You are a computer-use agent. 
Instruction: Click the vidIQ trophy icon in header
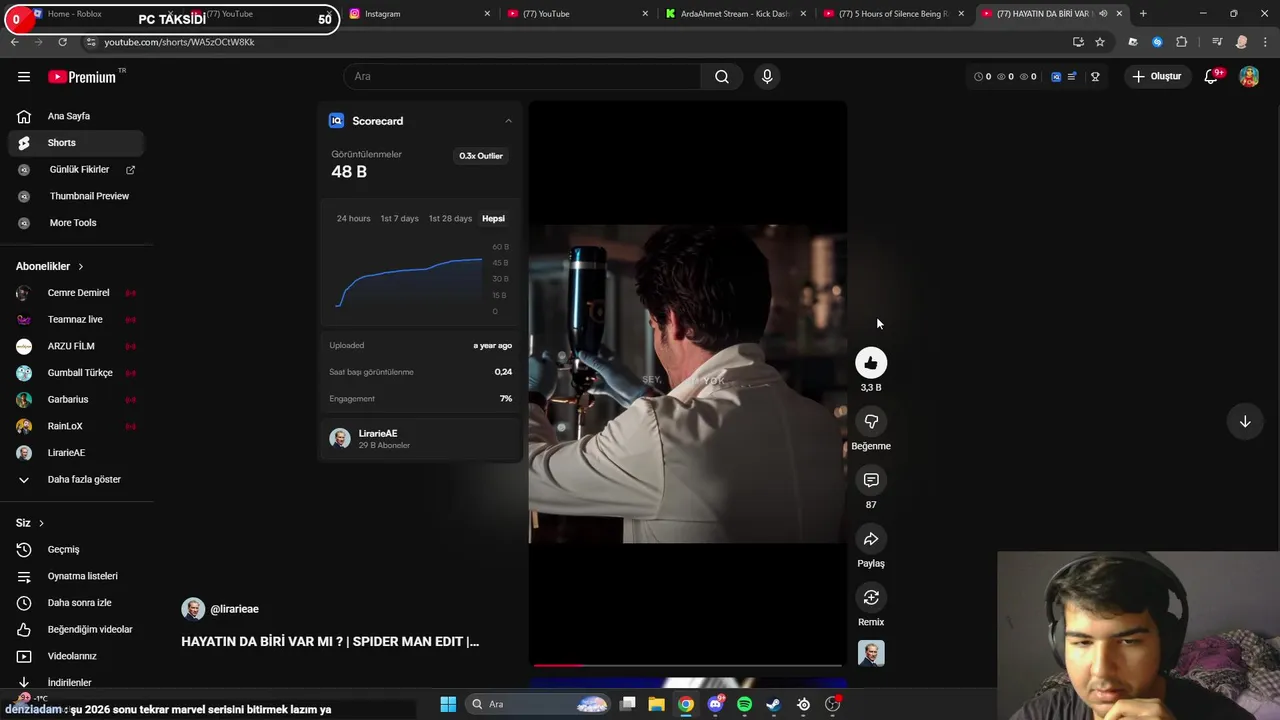tap(1095, 76)
